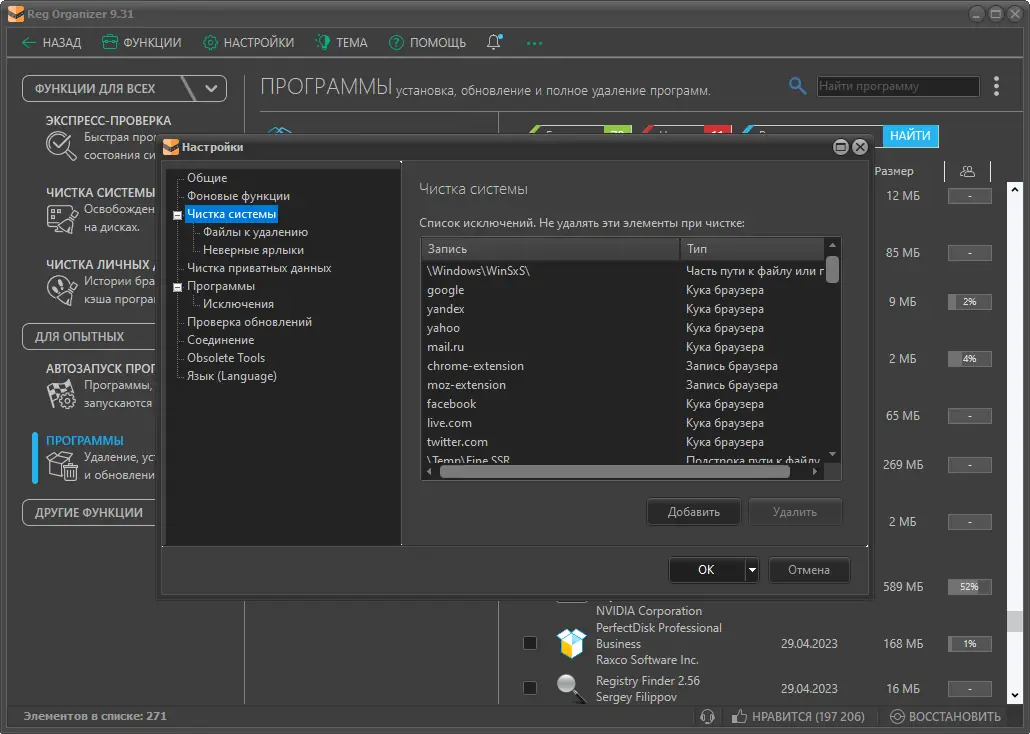Viewport: 1030px width, 734px height.
Task: Select the \Windows\WinSxS\ exclusion row
Action: (x=623, y=271)
